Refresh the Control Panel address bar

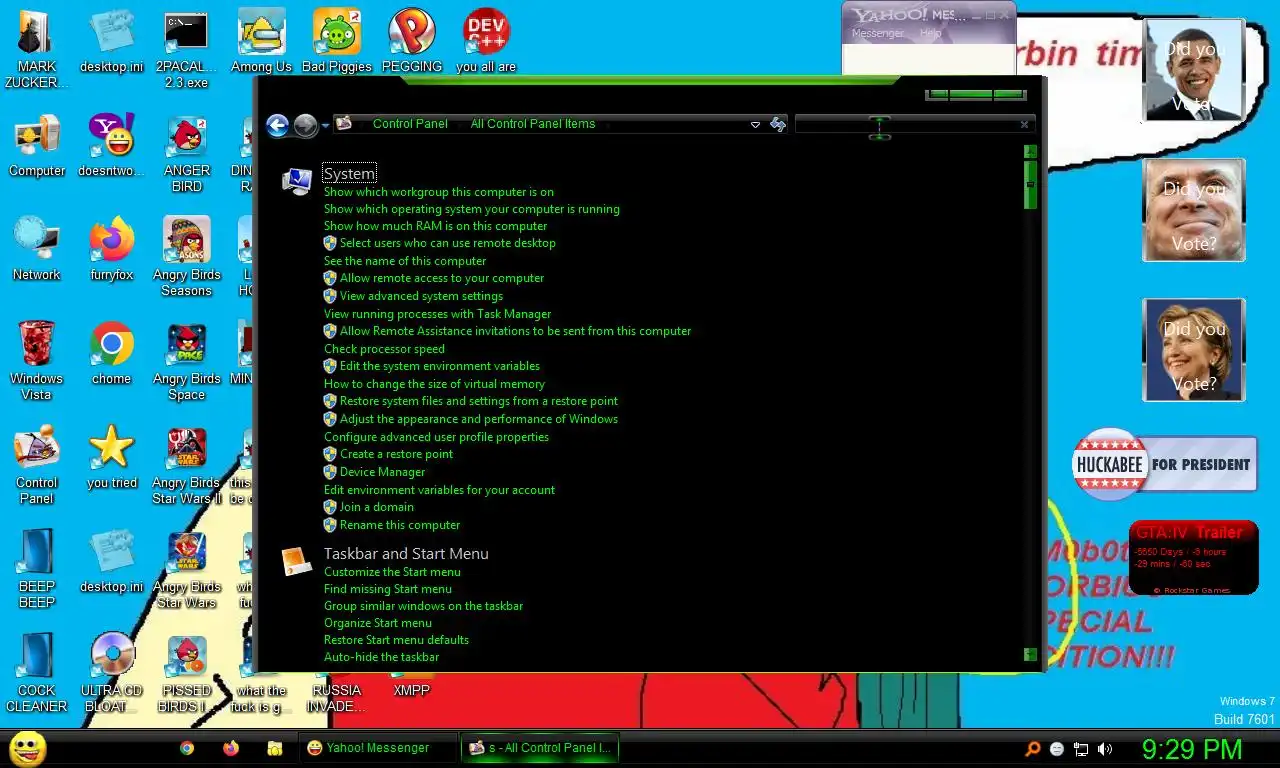click(x=778, y=124)
